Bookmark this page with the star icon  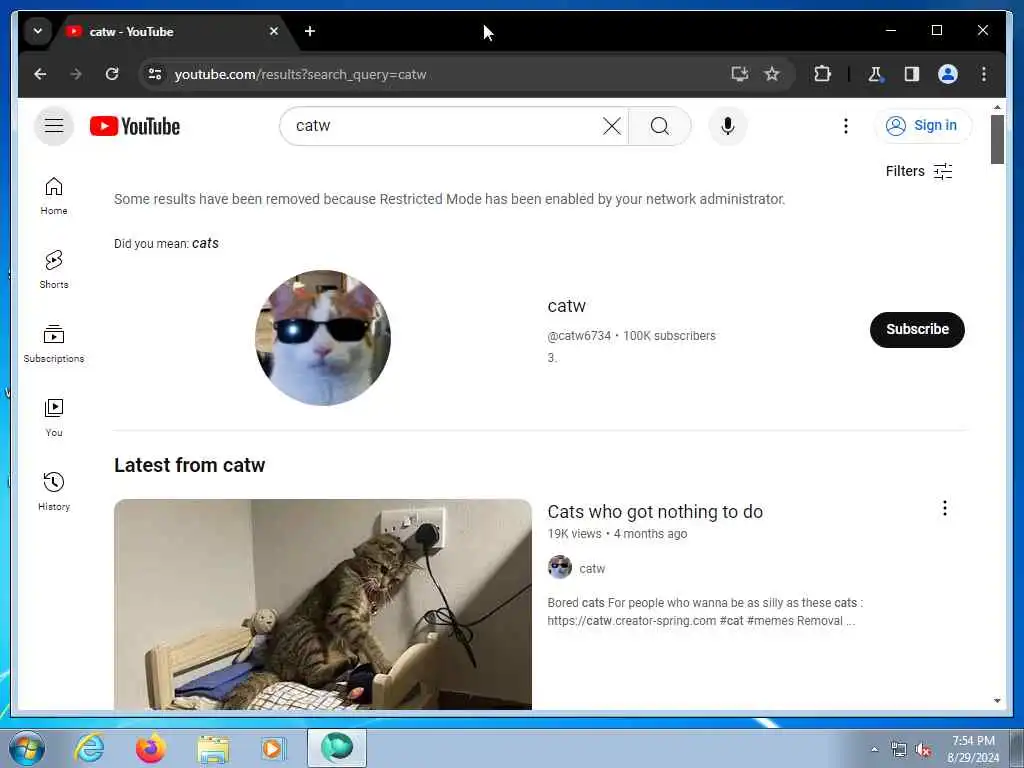[772, 74]
